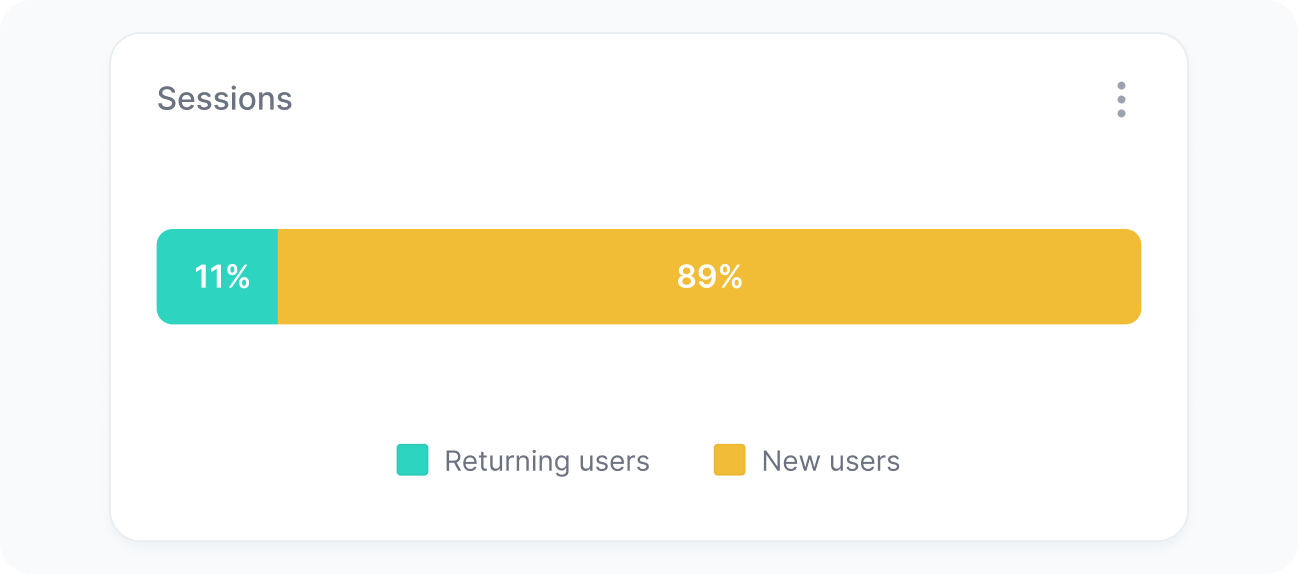Click the blank card area between the legend items

tap(681, 461)
